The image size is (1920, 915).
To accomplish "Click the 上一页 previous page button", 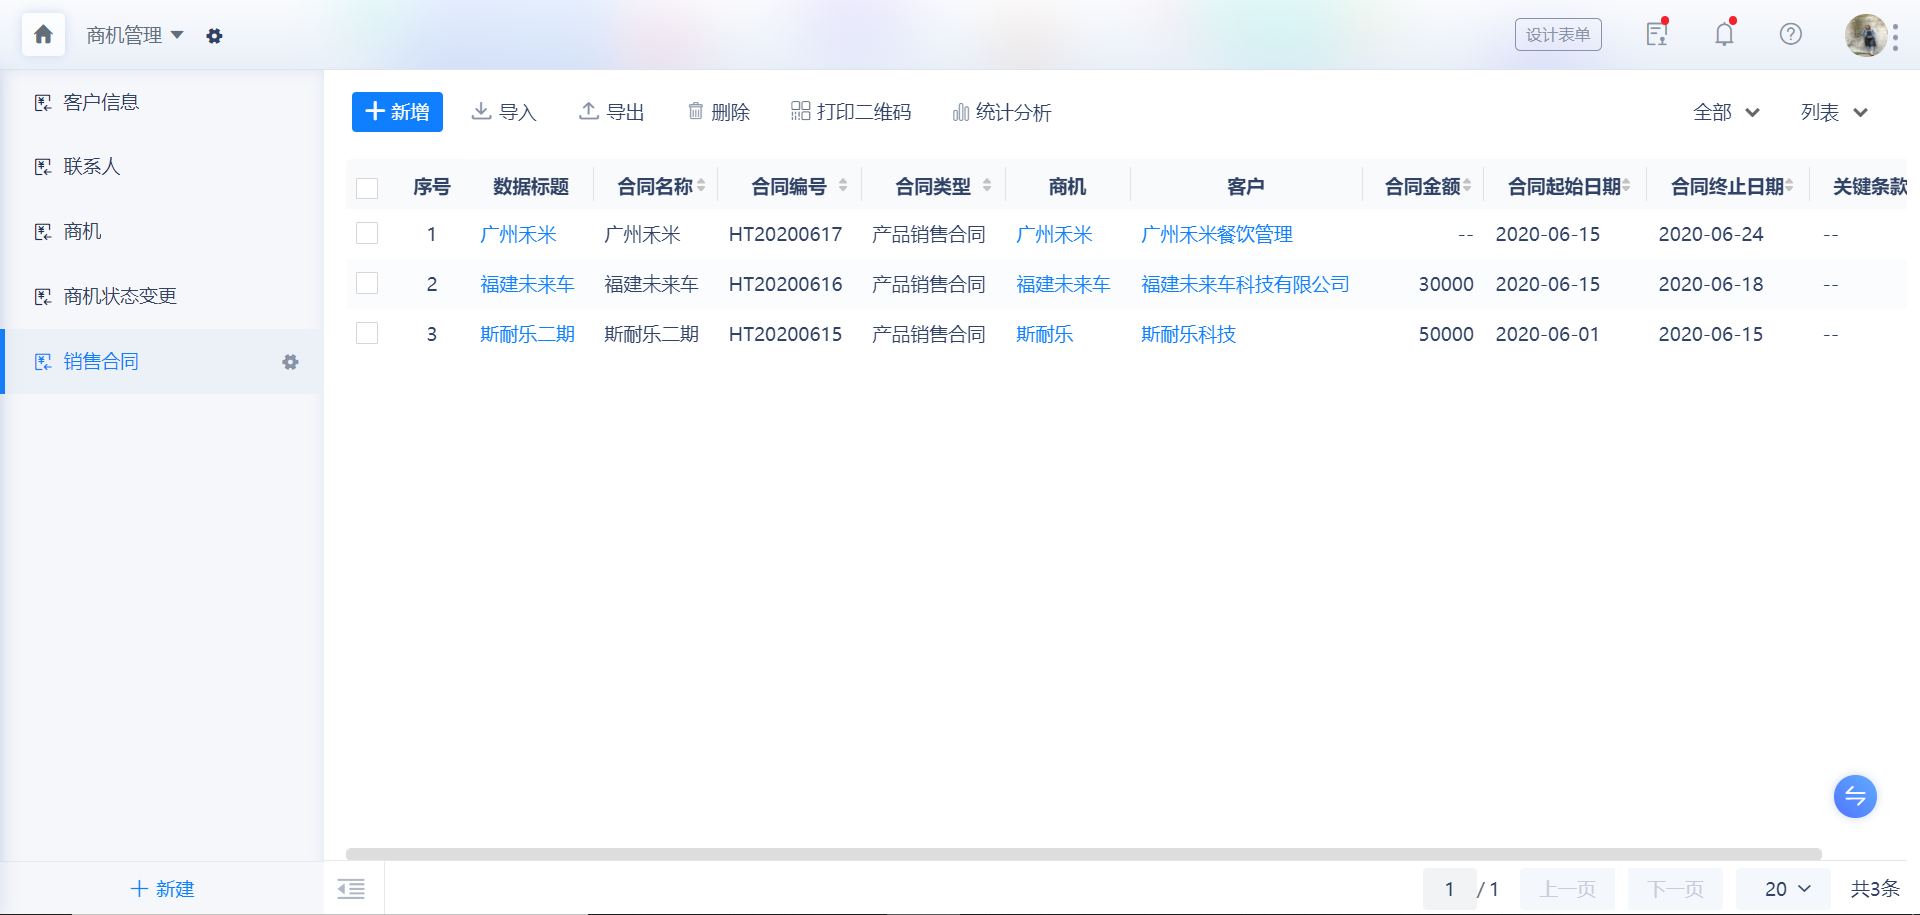I will 1567,889.
